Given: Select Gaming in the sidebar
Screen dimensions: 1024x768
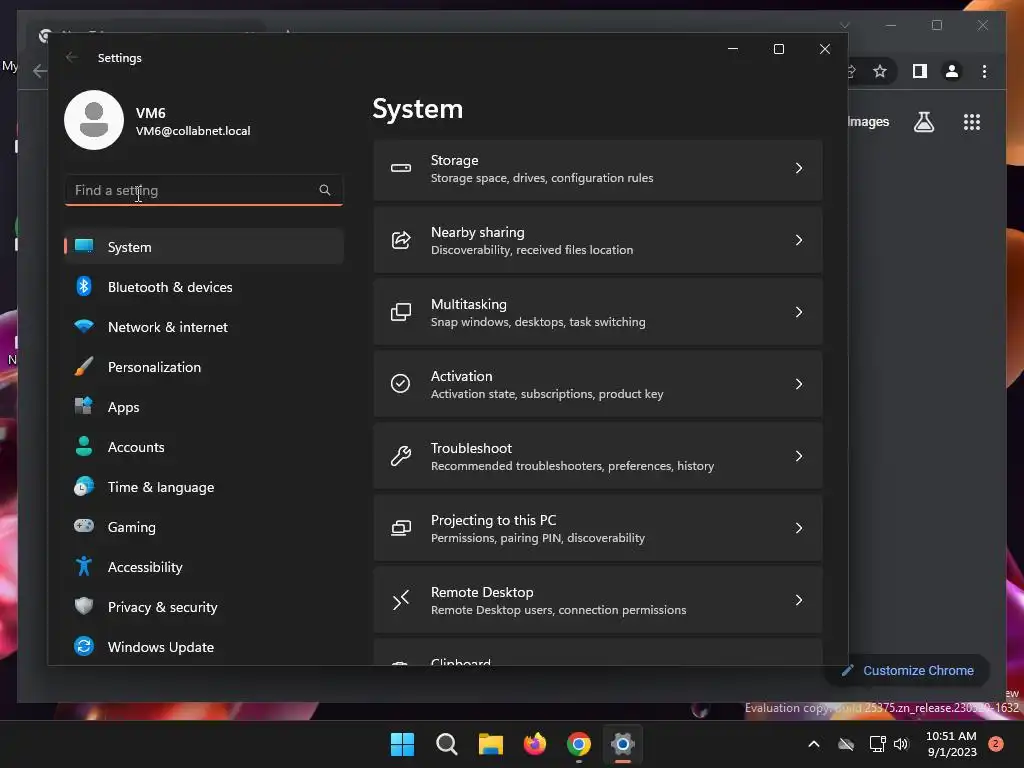Looking at the screenshot, I should [204, 527].
